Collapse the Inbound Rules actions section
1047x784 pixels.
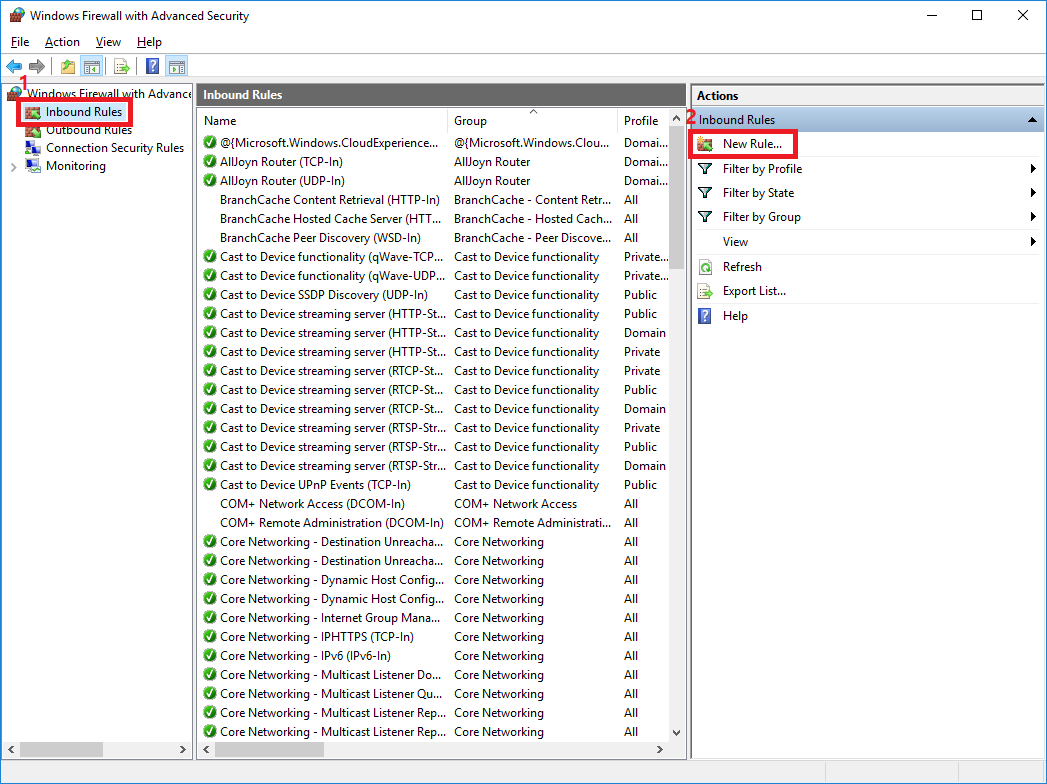tap(1032, 120)
